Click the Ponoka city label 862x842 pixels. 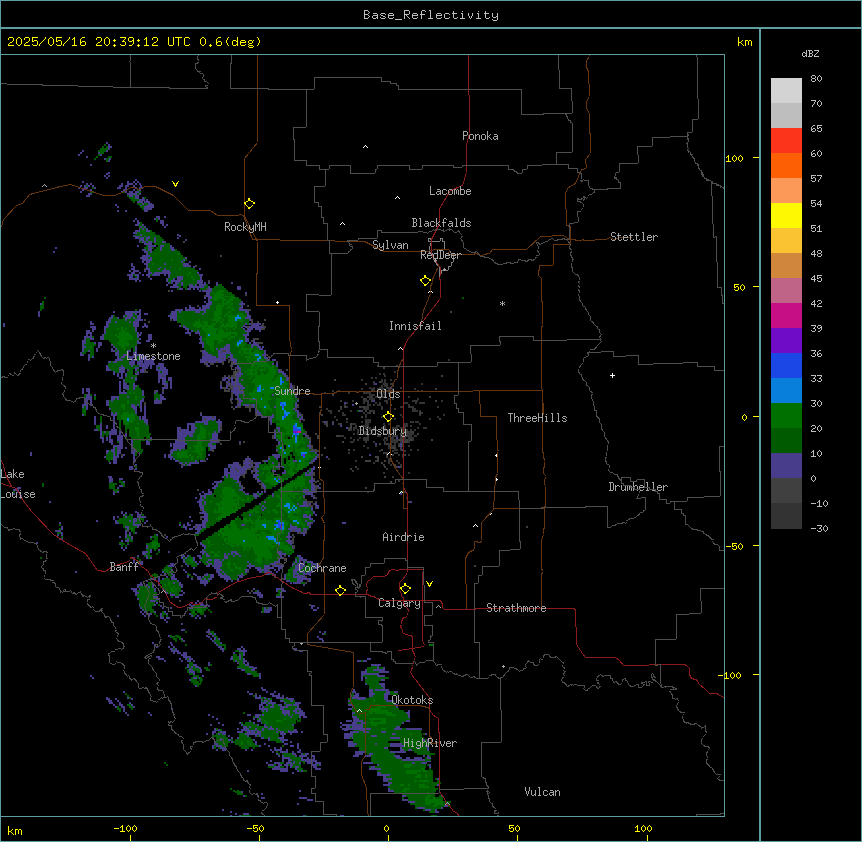click(x=480, y=136)
